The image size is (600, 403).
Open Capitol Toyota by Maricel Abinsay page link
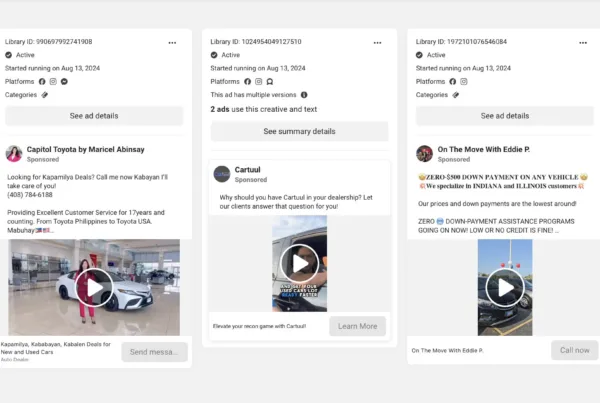click(x=85, y=149)
